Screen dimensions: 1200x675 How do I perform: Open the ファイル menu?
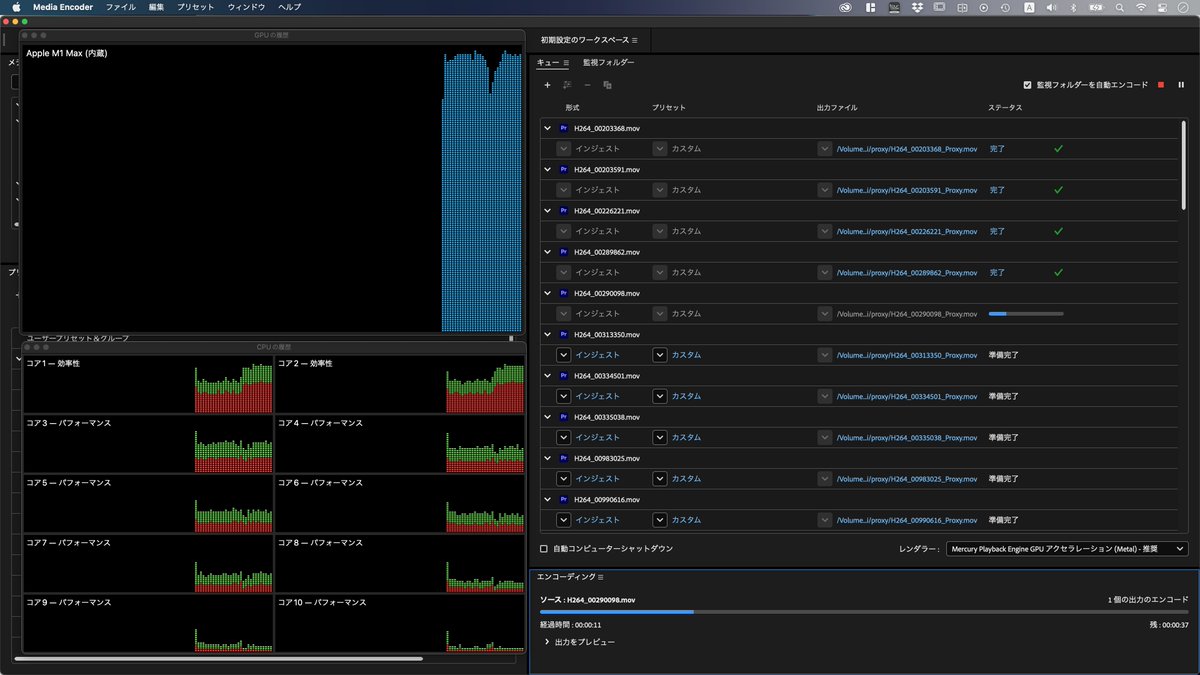[x=120, y=7]
